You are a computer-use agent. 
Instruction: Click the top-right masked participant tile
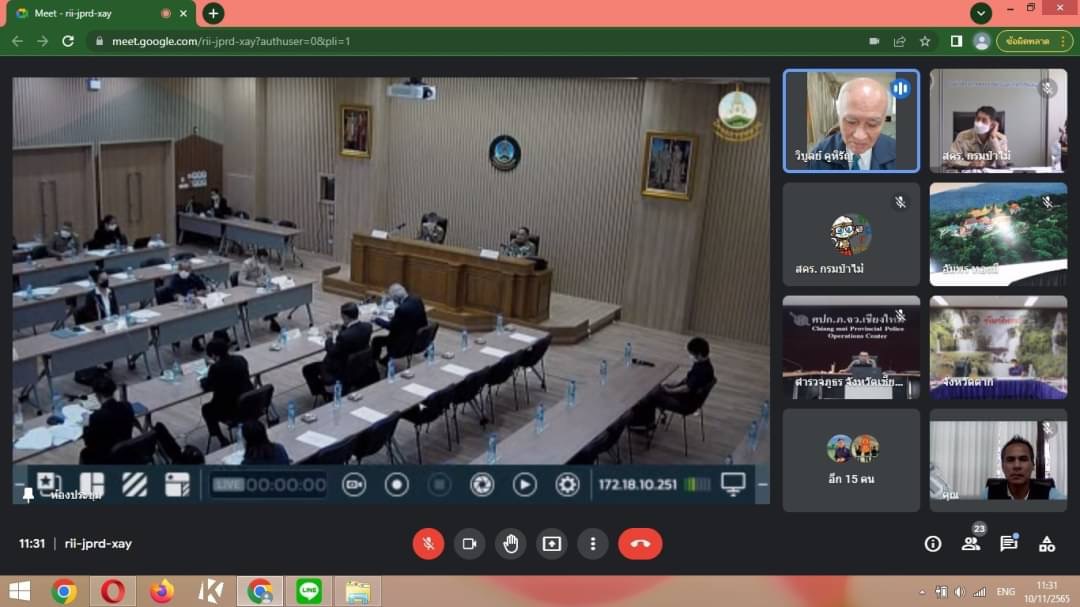point(998,121)
